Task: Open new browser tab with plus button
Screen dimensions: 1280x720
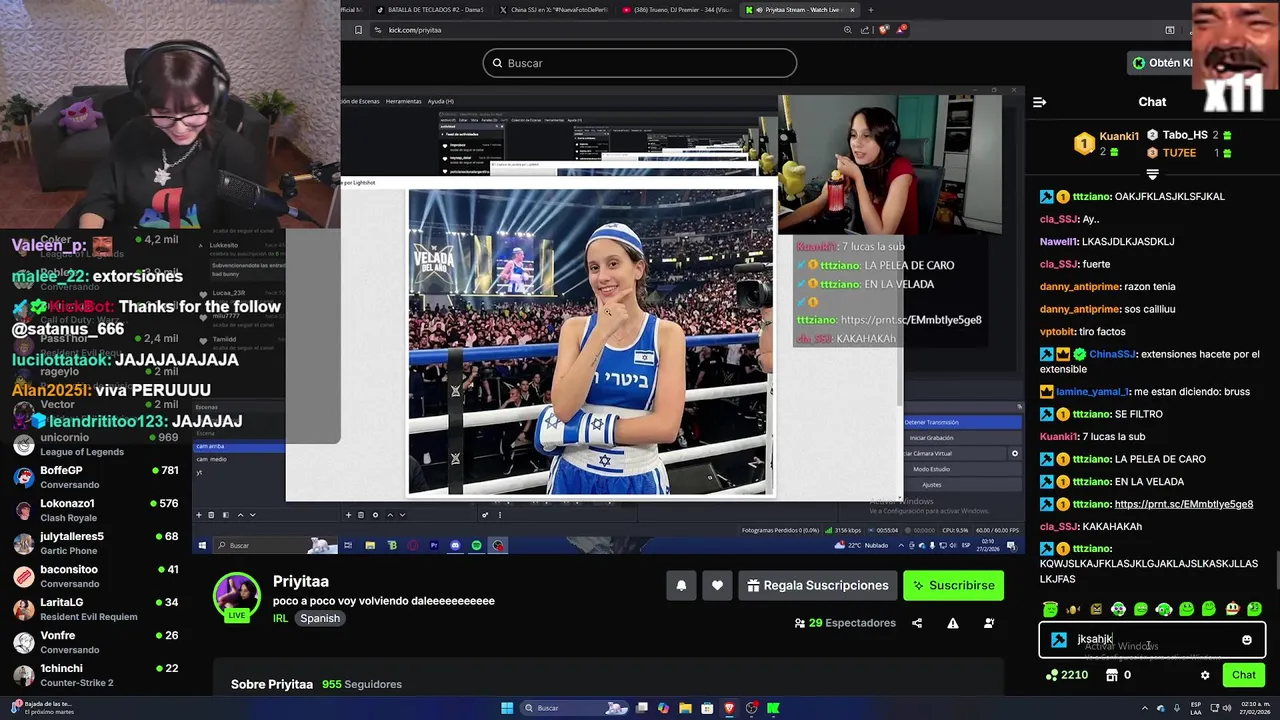Action: click(x=870, y=10)
